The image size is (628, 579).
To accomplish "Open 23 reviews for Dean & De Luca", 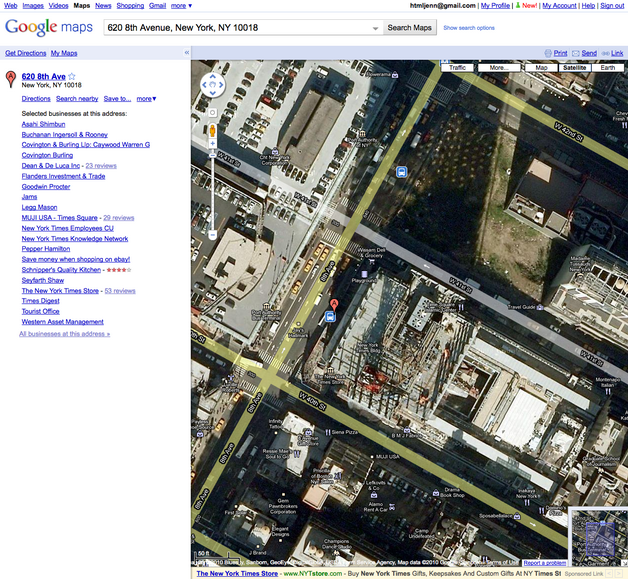I will coord(101,166).
